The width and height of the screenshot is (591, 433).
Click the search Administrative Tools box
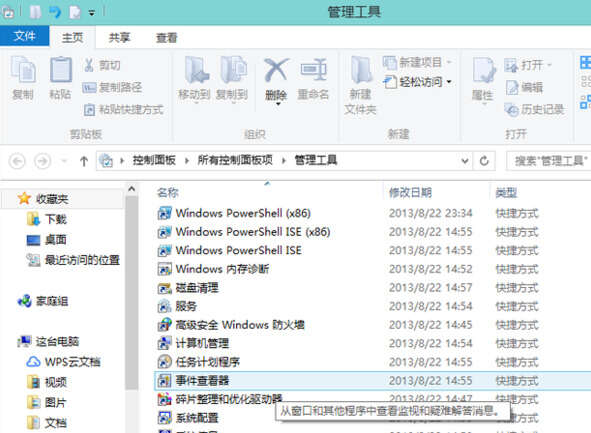tap(549, 161)
